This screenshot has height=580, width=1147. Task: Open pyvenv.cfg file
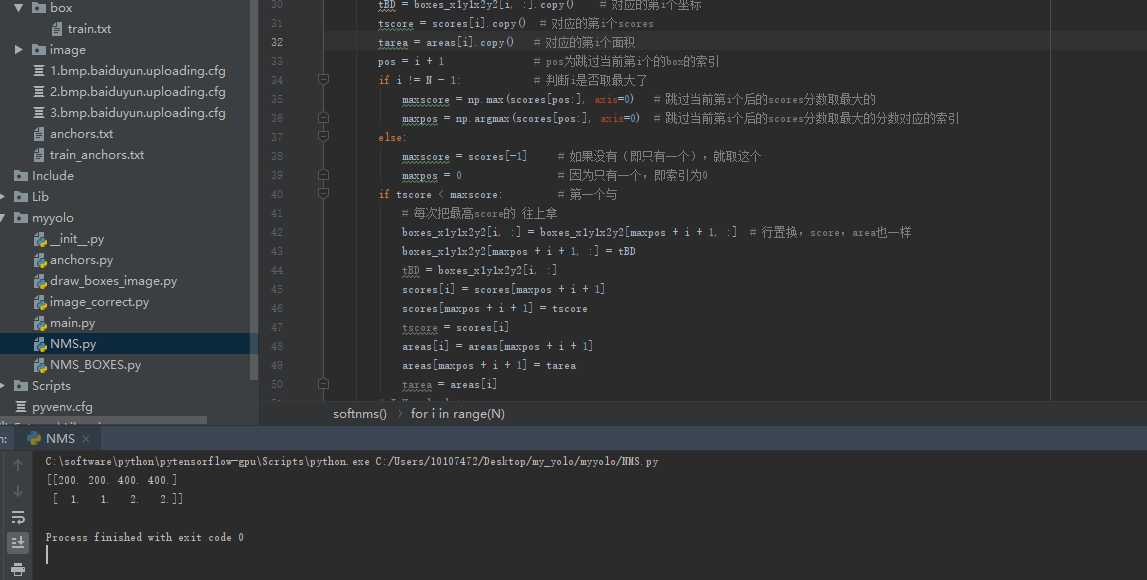coord(62,407)
